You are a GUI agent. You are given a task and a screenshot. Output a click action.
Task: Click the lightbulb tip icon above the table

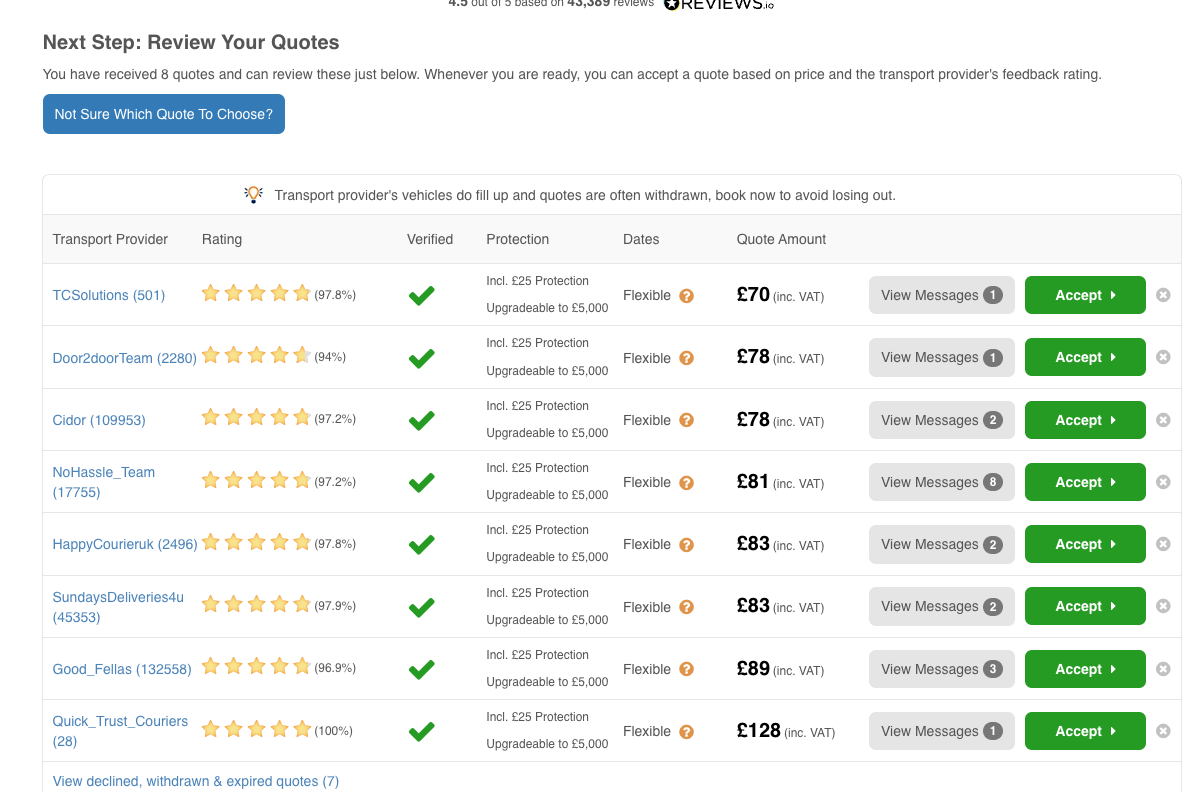click(254, 194)
